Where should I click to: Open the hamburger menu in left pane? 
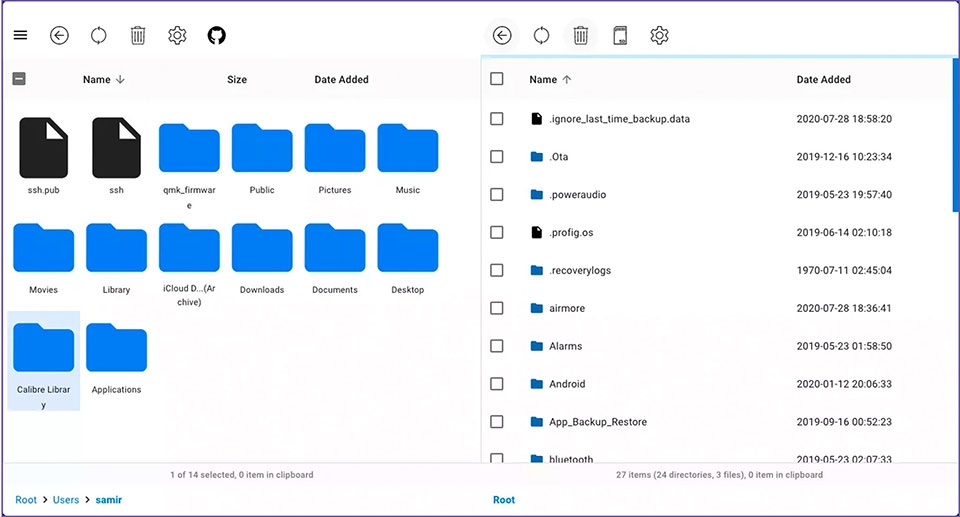pyautogui.click(x=20, y=35)
